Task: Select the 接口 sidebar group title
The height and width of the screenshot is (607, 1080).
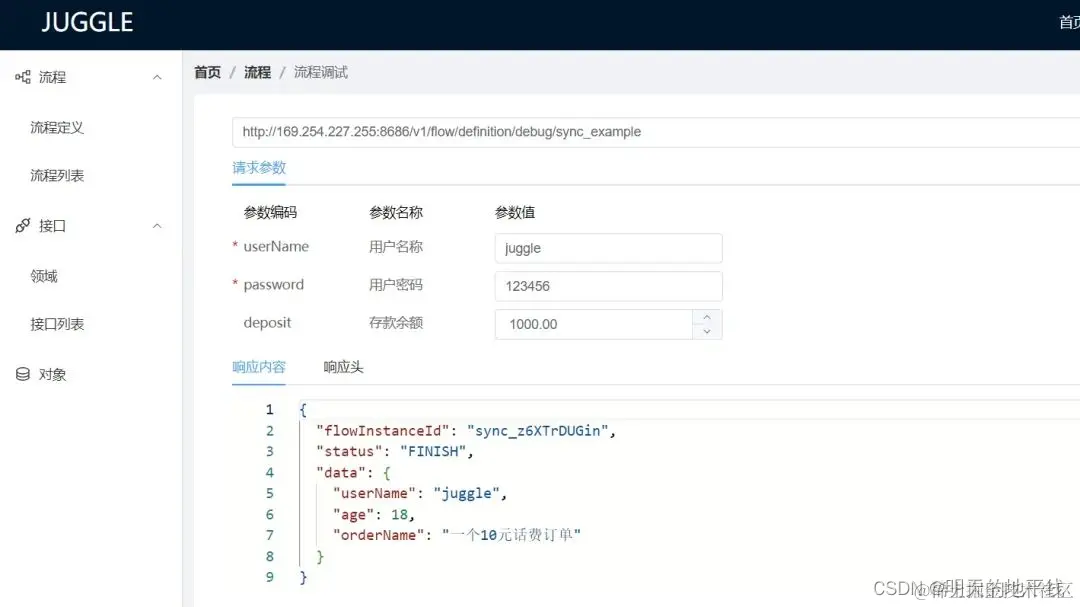Action: point(52,226)
